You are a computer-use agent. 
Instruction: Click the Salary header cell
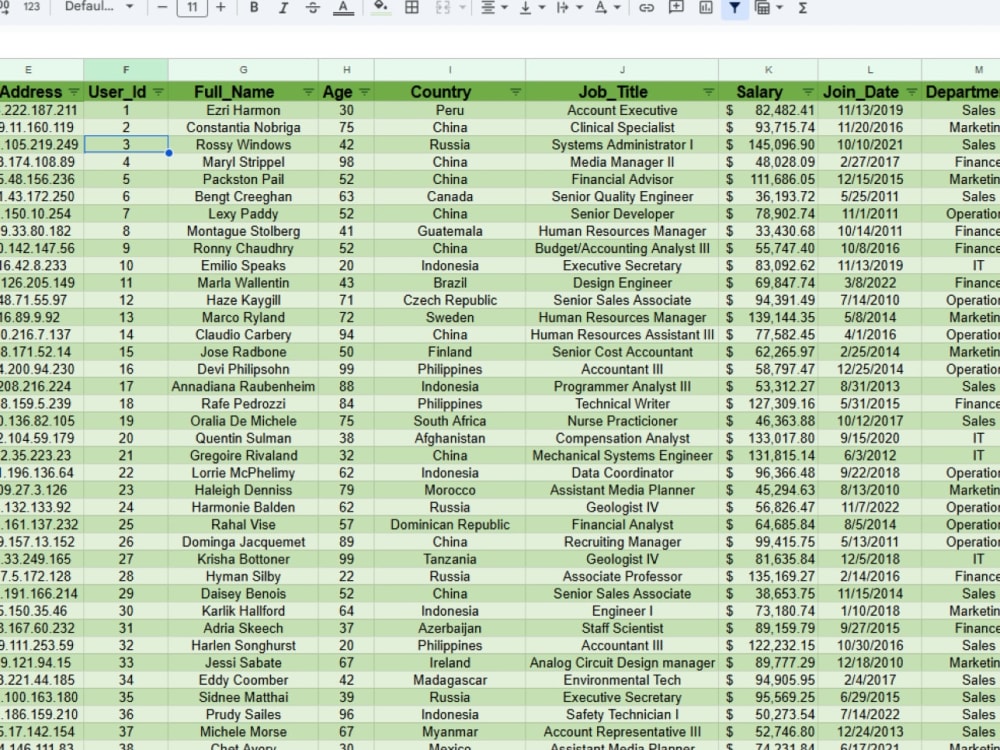(x=768, y=92)
